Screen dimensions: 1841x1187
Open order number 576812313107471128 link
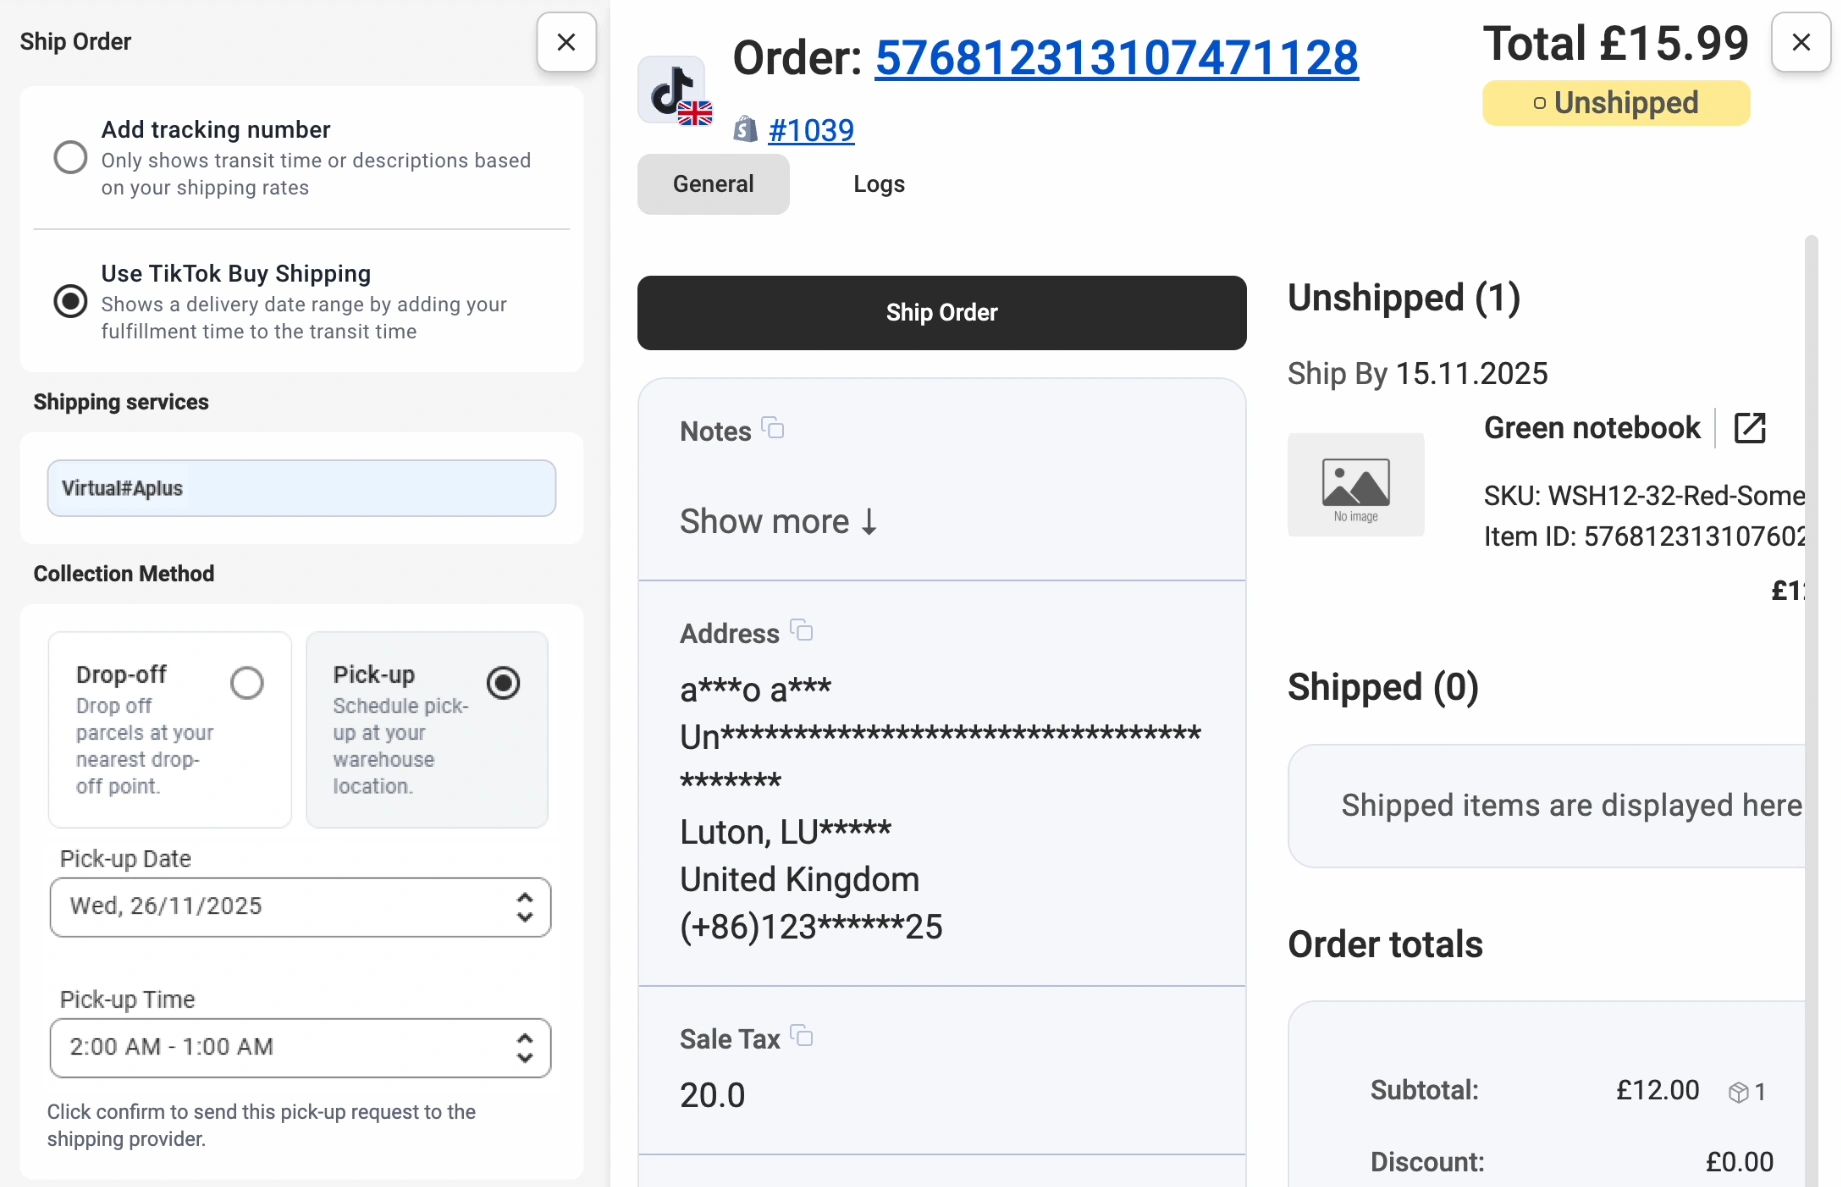click(x=1116, y=58)
